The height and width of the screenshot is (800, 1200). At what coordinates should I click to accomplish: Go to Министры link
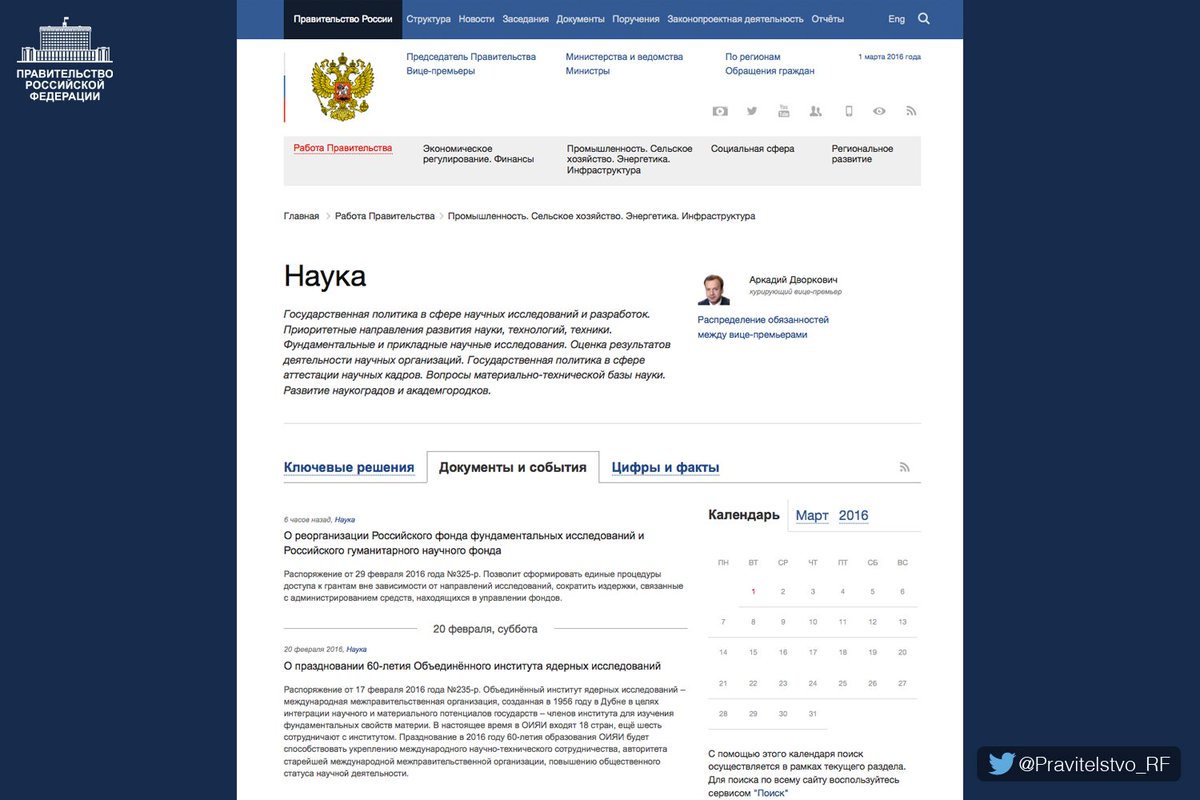coord(587,71)
